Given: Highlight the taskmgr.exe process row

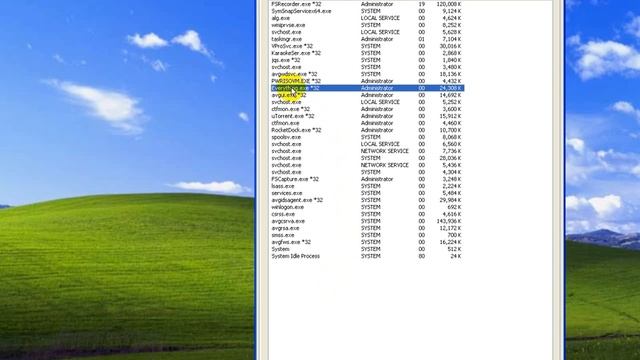Looking at the screenshot, I should pyautogui.click(x=367, y=39).
